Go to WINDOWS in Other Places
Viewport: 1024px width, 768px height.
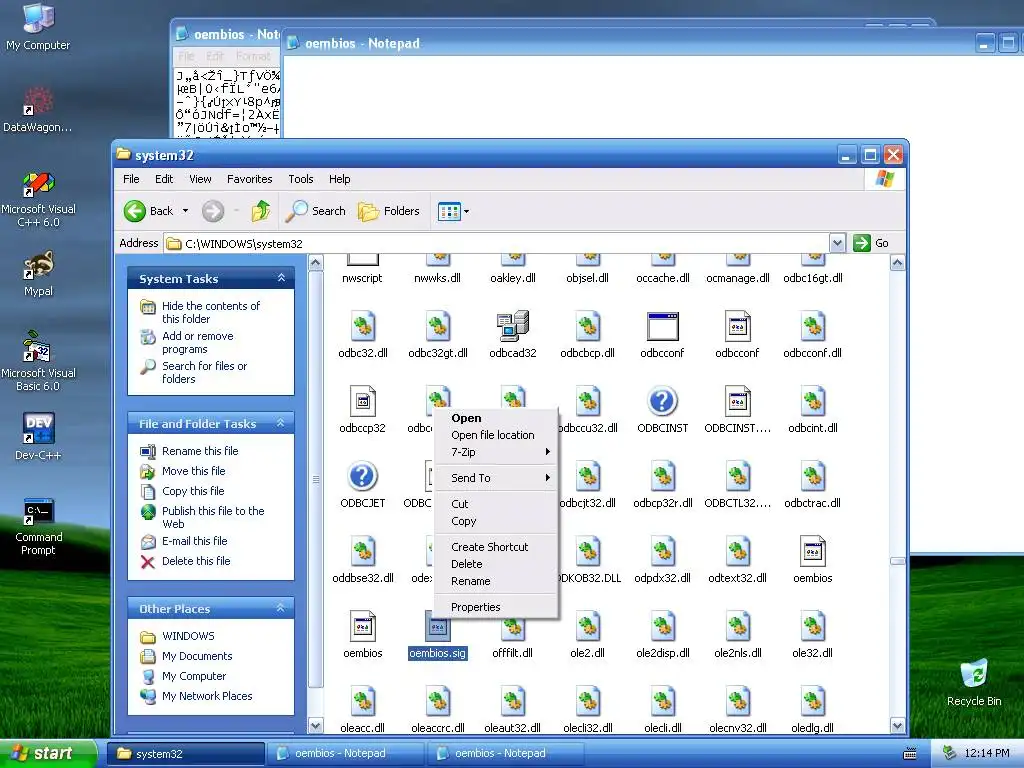[188, 636]
